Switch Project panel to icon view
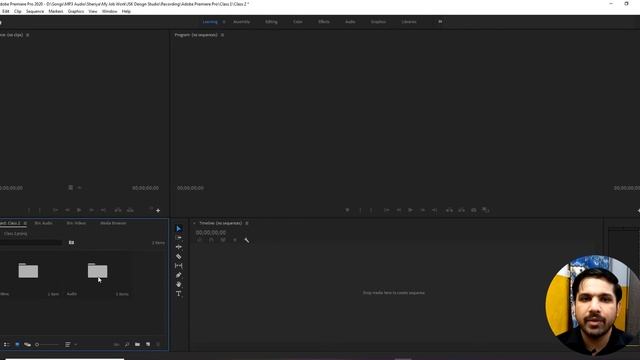640x360 pixels. pos(17,344)
